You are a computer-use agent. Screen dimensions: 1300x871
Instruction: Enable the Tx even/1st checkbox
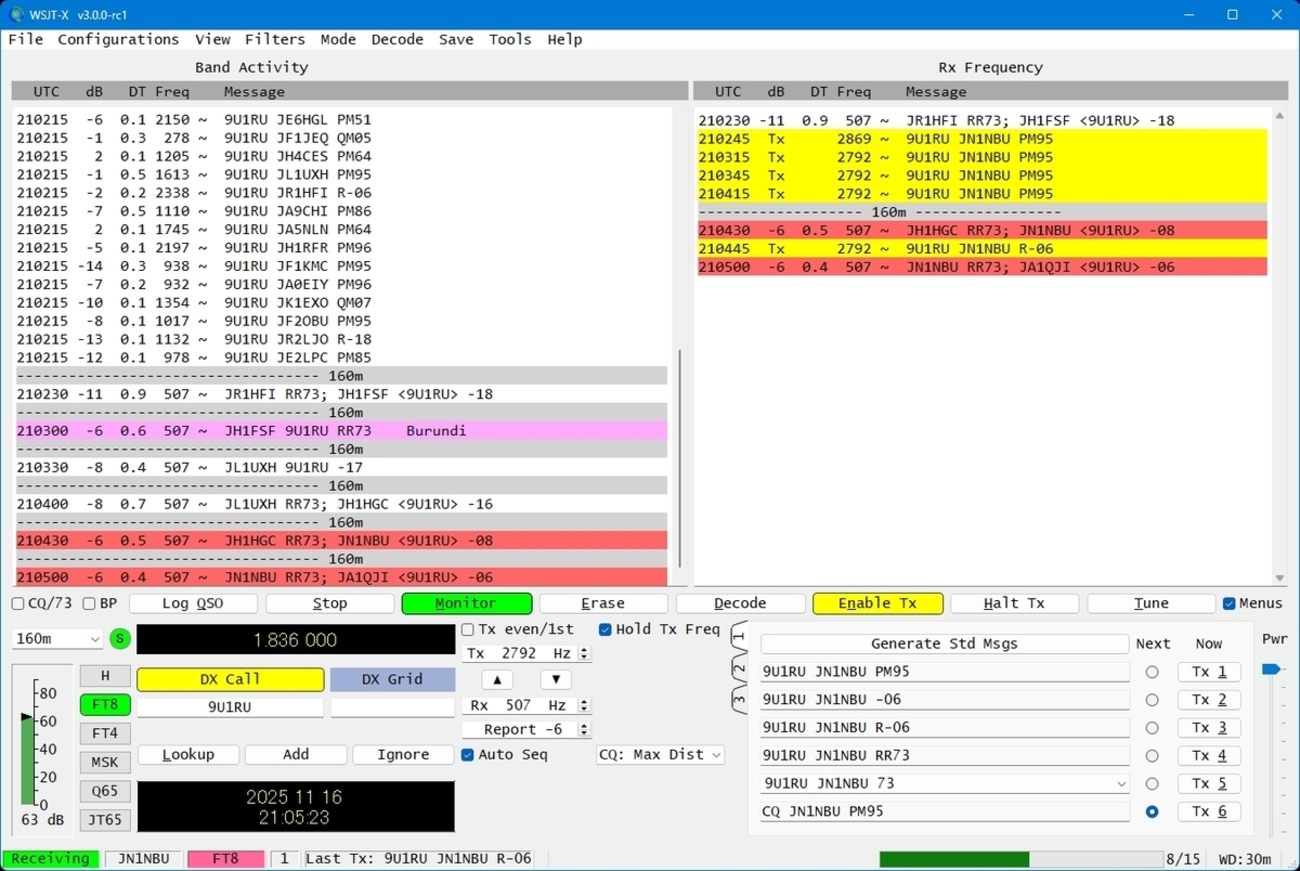468,630
